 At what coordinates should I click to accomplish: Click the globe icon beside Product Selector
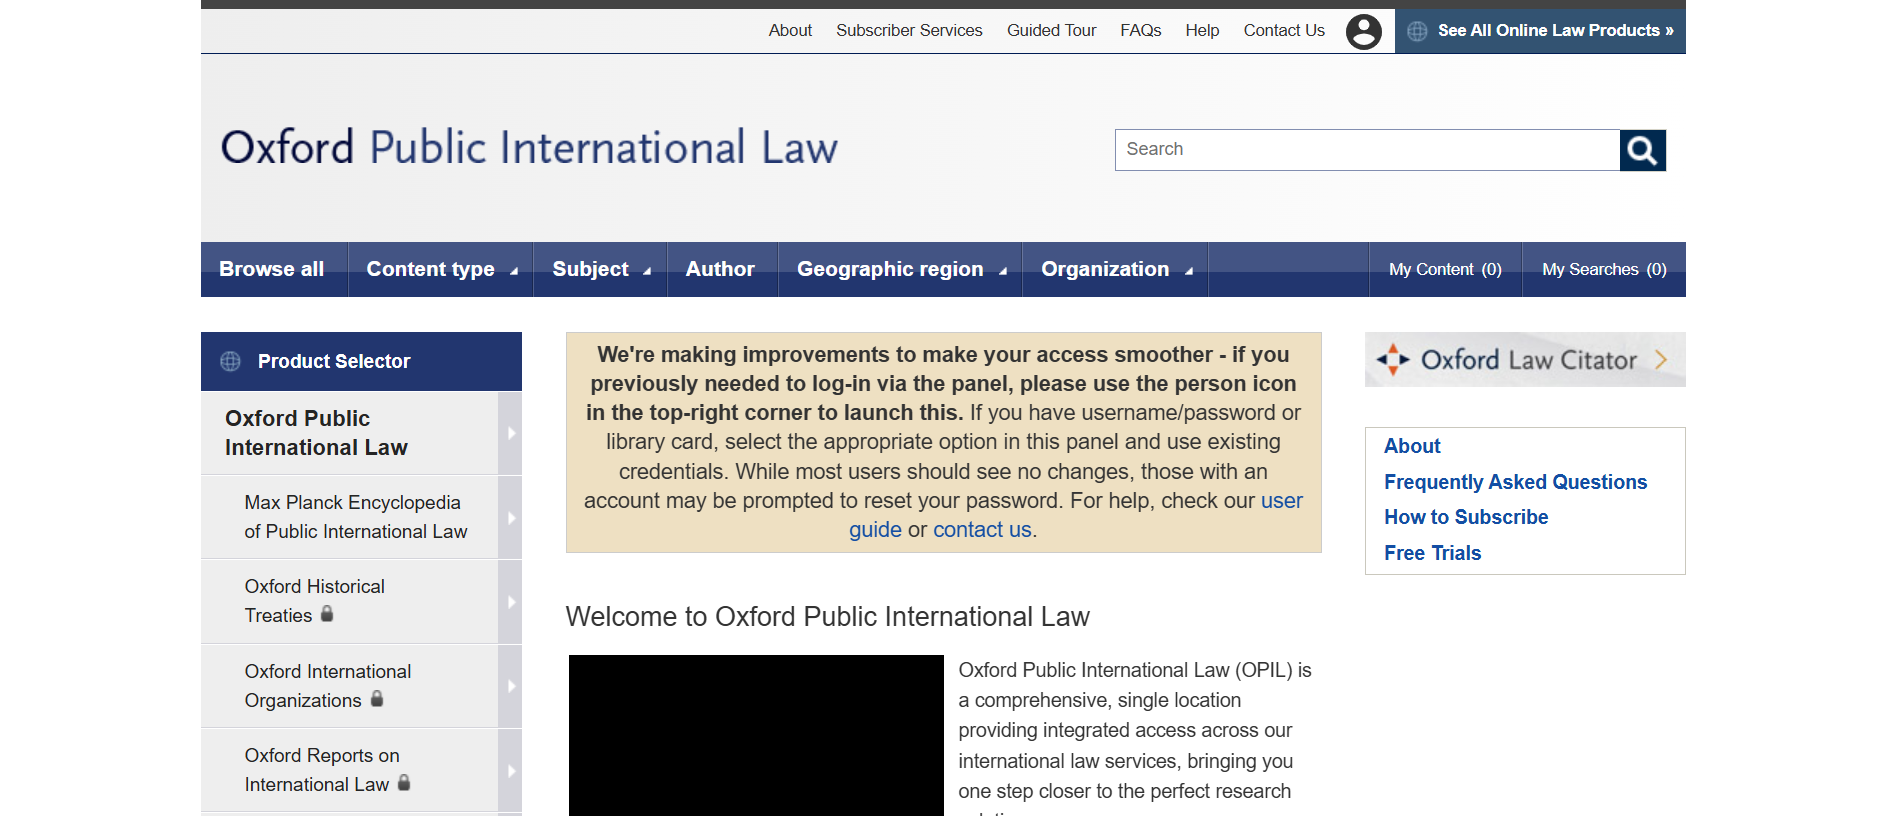click(x=230, y=361)
